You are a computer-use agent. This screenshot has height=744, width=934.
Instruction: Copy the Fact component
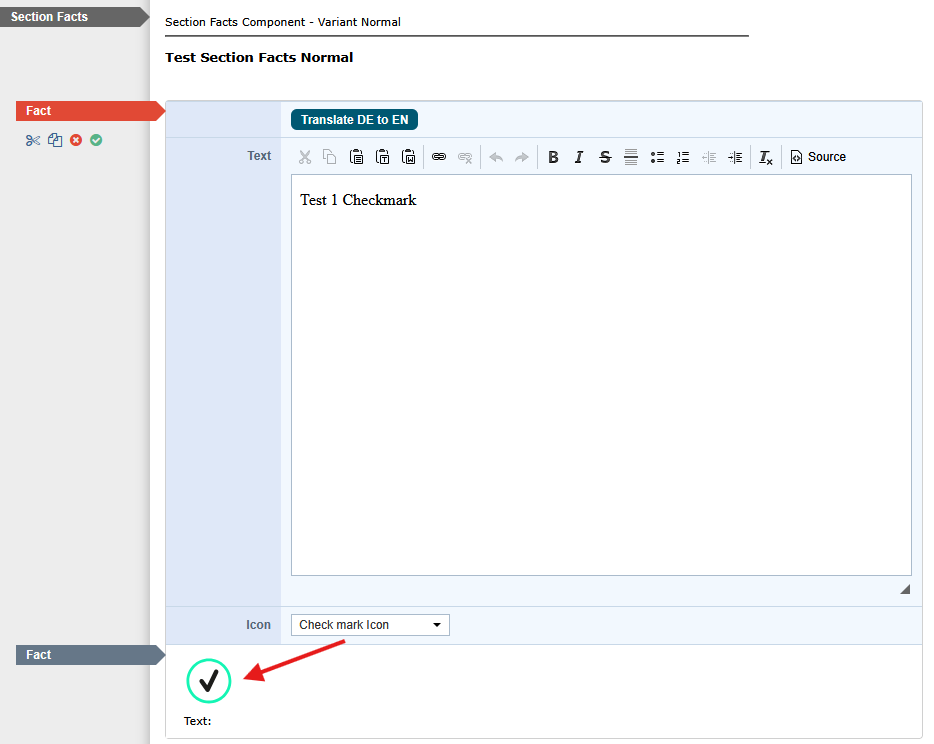point(55,140)
